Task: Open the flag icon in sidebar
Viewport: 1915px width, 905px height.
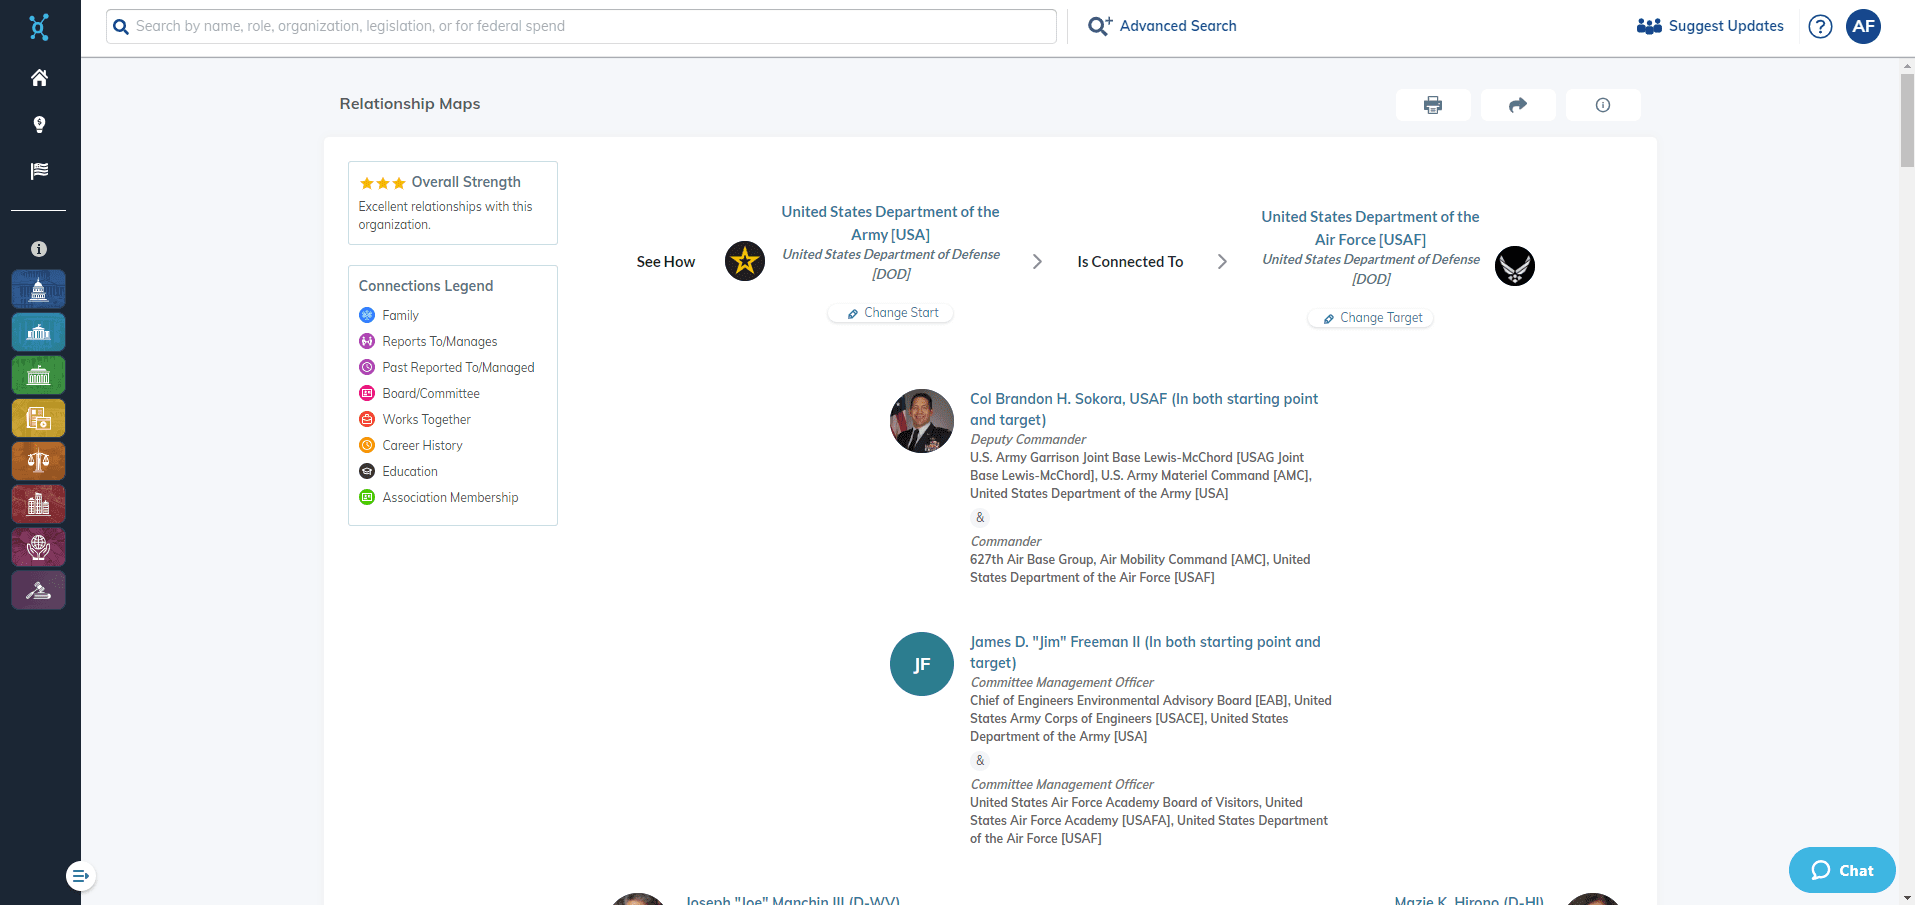Action: (x=39, y=171)
